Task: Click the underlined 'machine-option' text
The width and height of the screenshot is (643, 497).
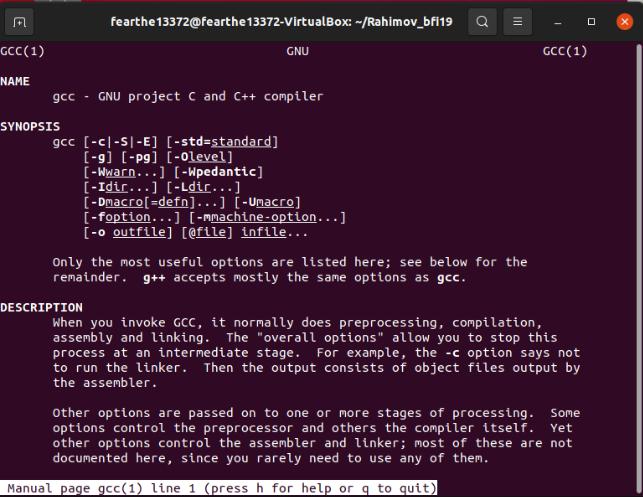Action: pyautogui.click(x=264, y=217)
